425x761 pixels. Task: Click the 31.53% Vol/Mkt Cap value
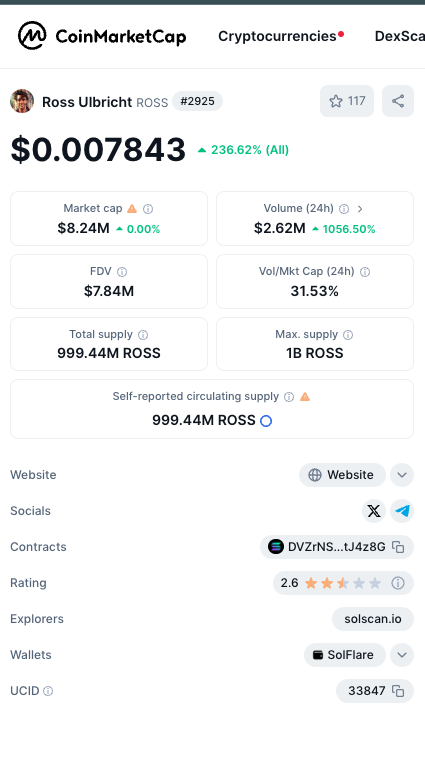314,291
